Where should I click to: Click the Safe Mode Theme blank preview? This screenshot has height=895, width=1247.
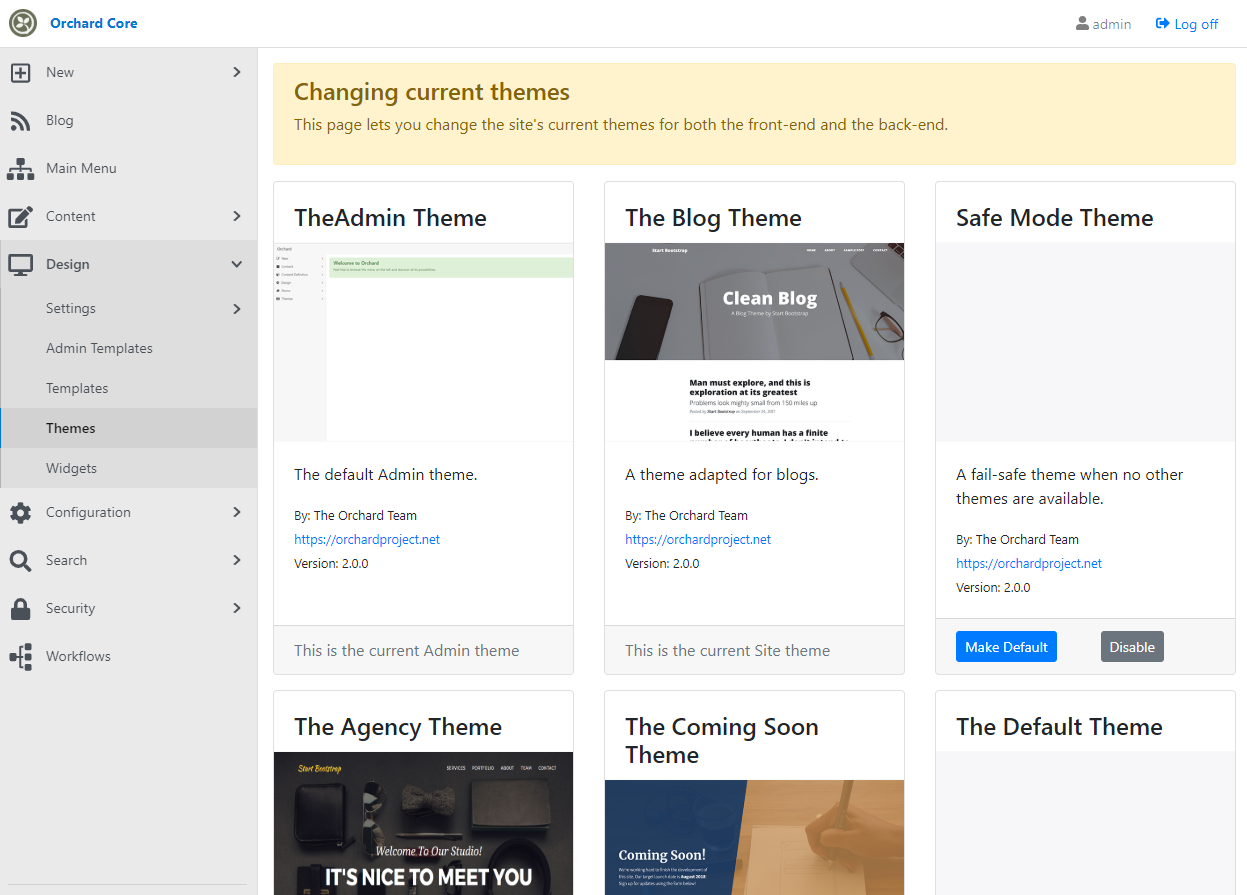click(1085, 342)
